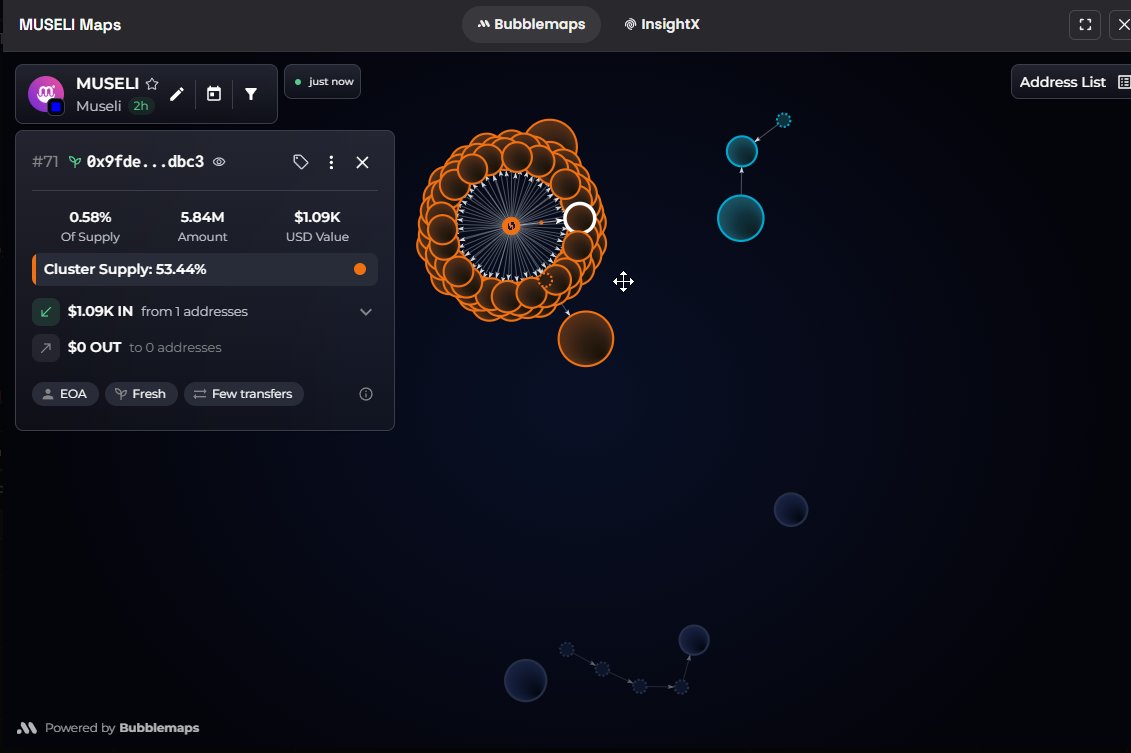The width and height of the screenshot is (1131, 753).
Task: Click the MUSELI Maps title
Action: [x=70, y=25]
